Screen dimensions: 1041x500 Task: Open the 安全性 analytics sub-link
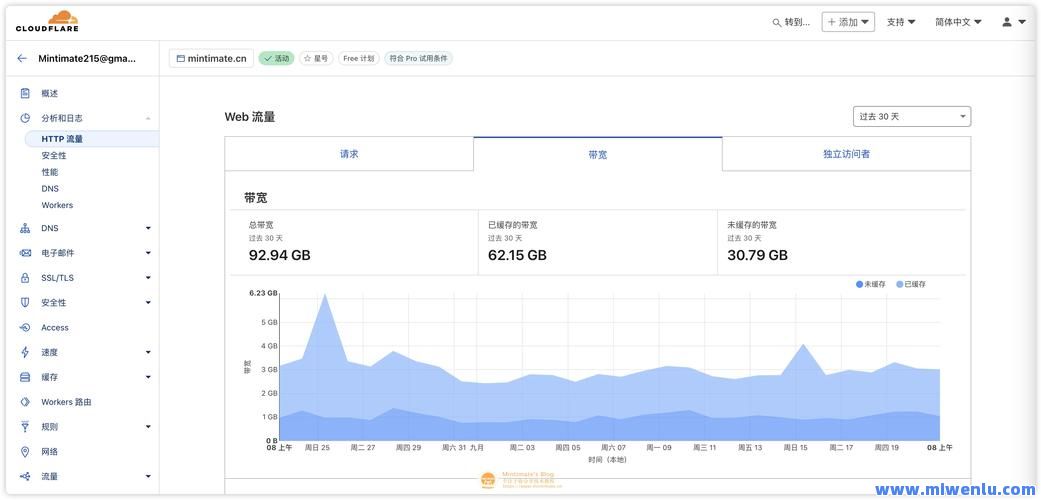coord(54,156)
